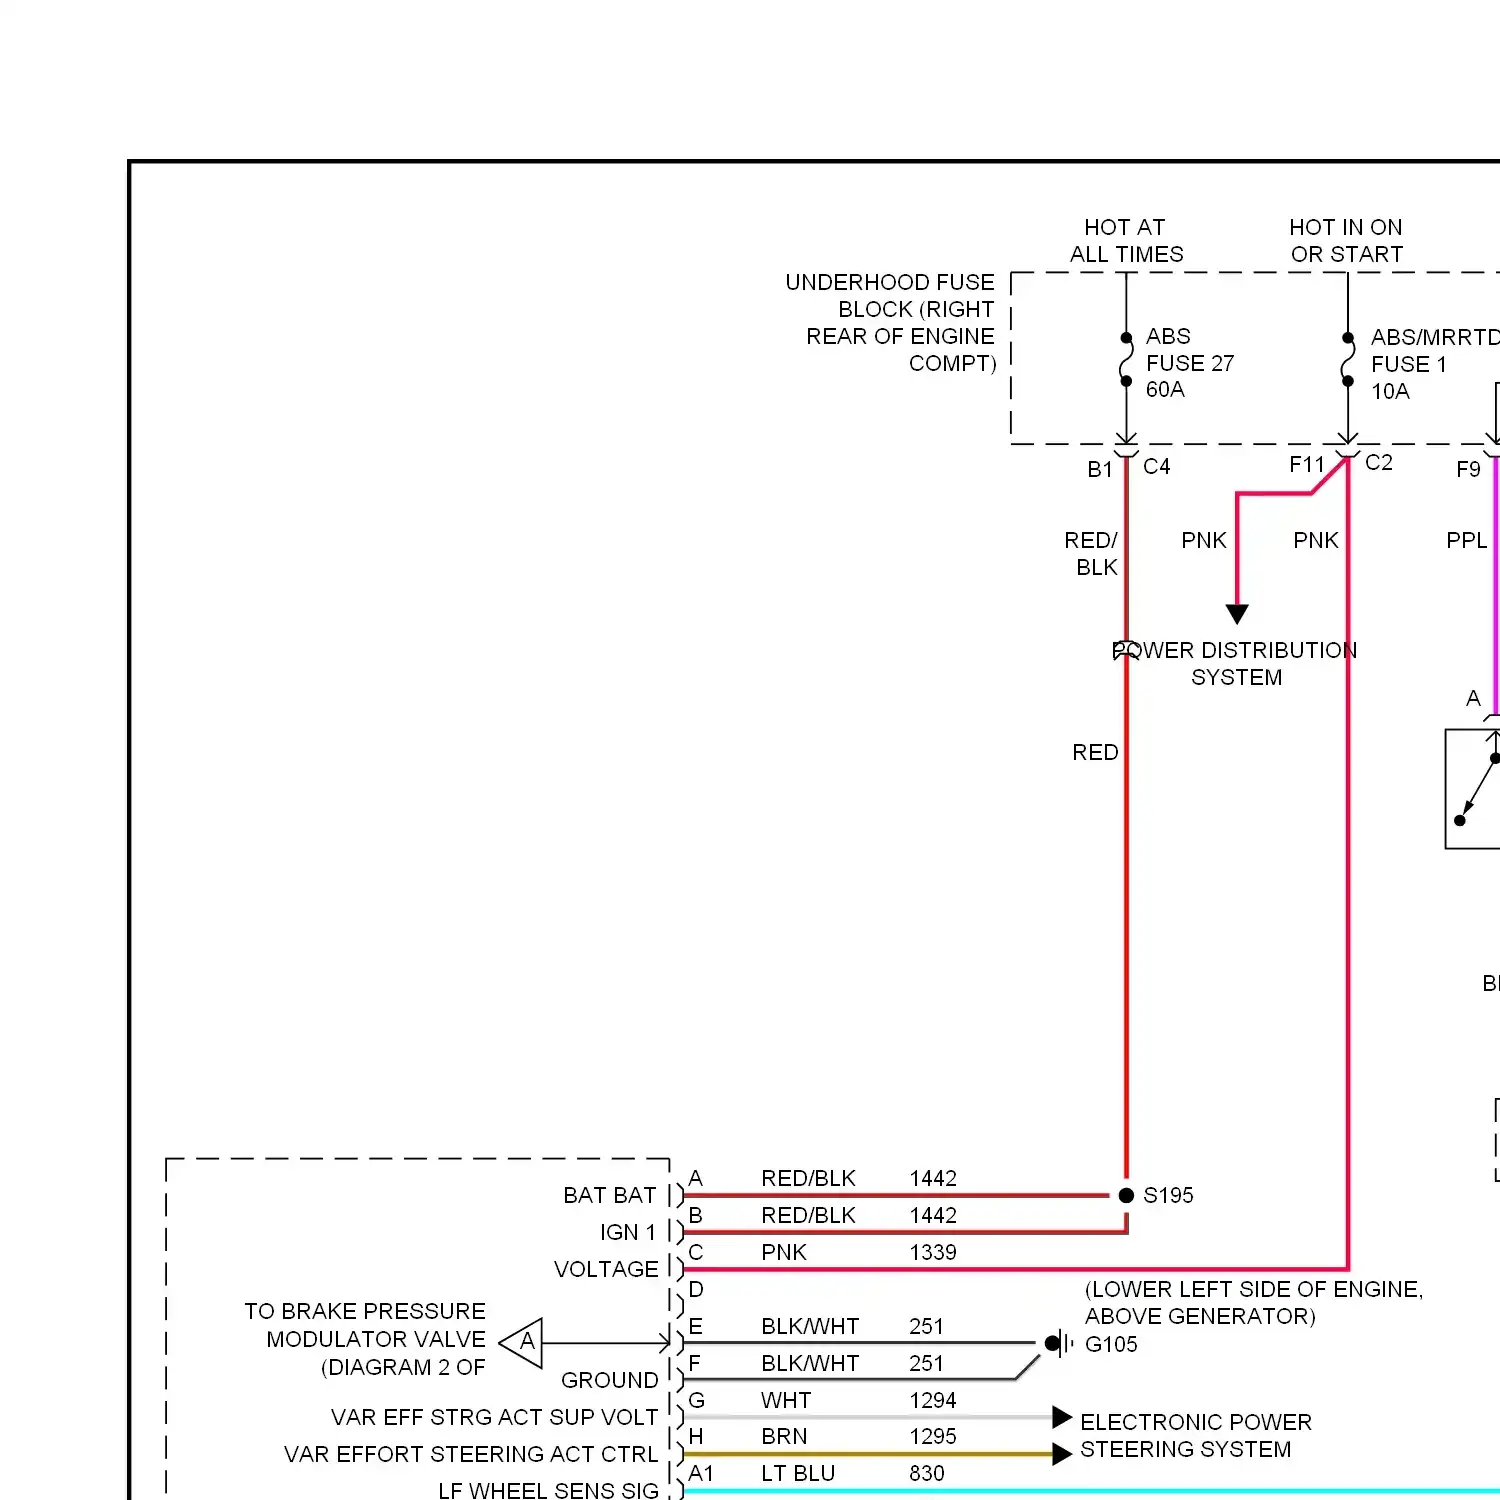Viewport: 1500px width, 1500px height.
Task: Click the RED/BLK label on pin B row
Action: tap(808, 1215)
